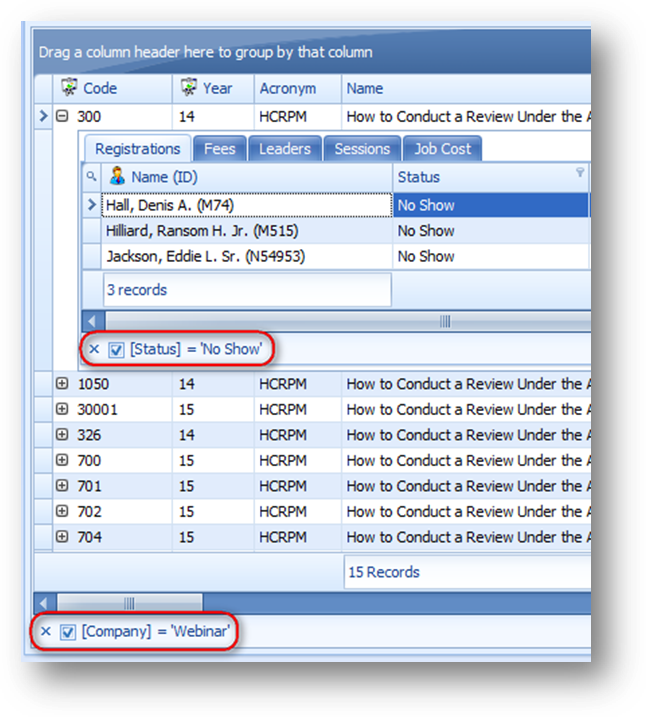This screenshot has width=646, height=717.
Task: Click the group-by panel drag hint
Action: pyautogui.click(x=205, y=52)
